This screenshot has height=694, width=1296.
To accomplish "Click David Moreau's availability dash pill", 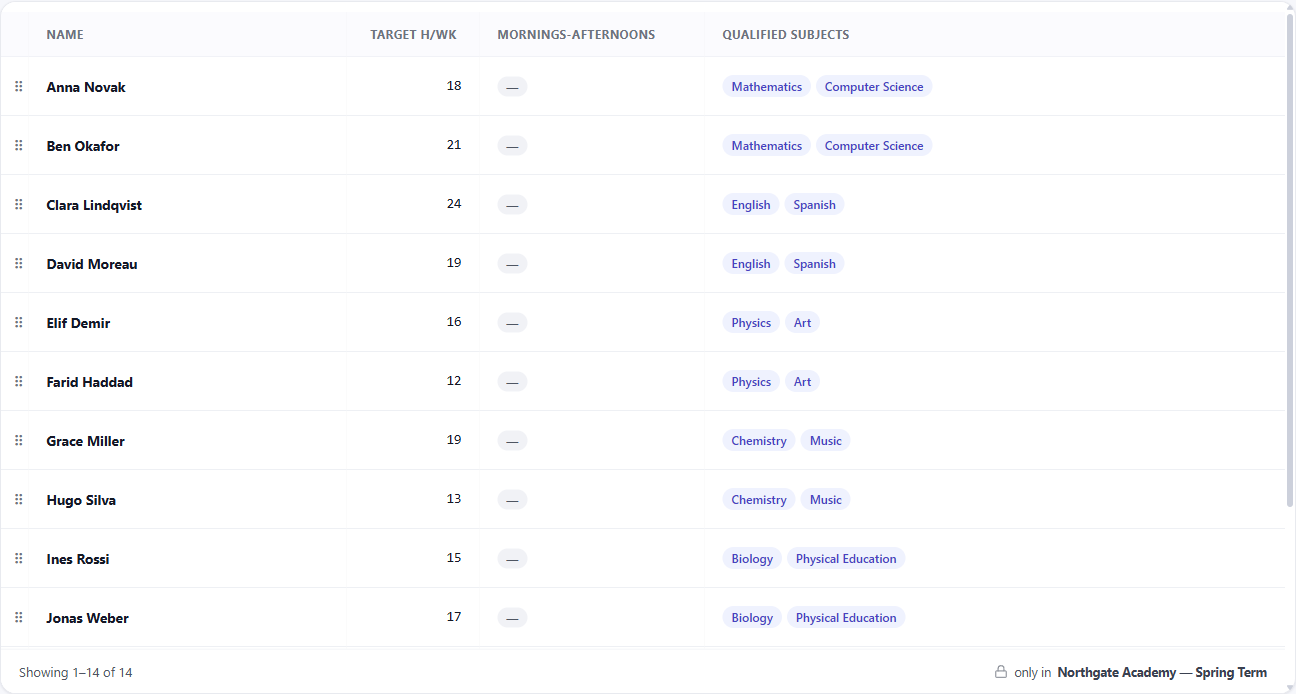I will tap(512, 264).
